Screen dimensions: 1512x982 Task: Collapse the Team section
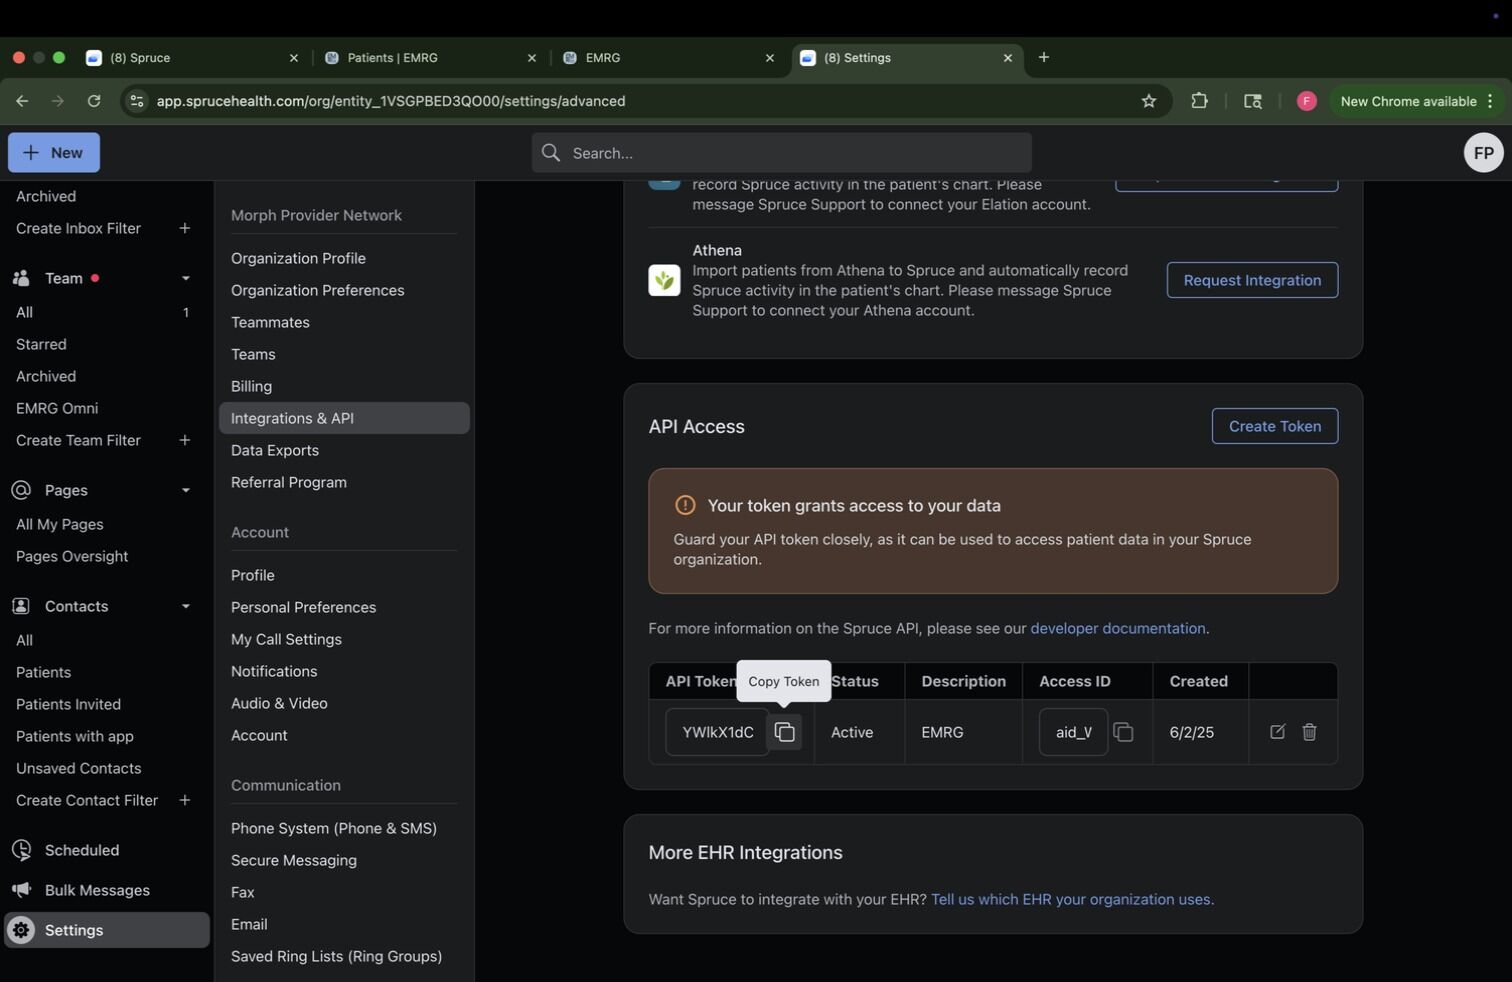point(185,278)
